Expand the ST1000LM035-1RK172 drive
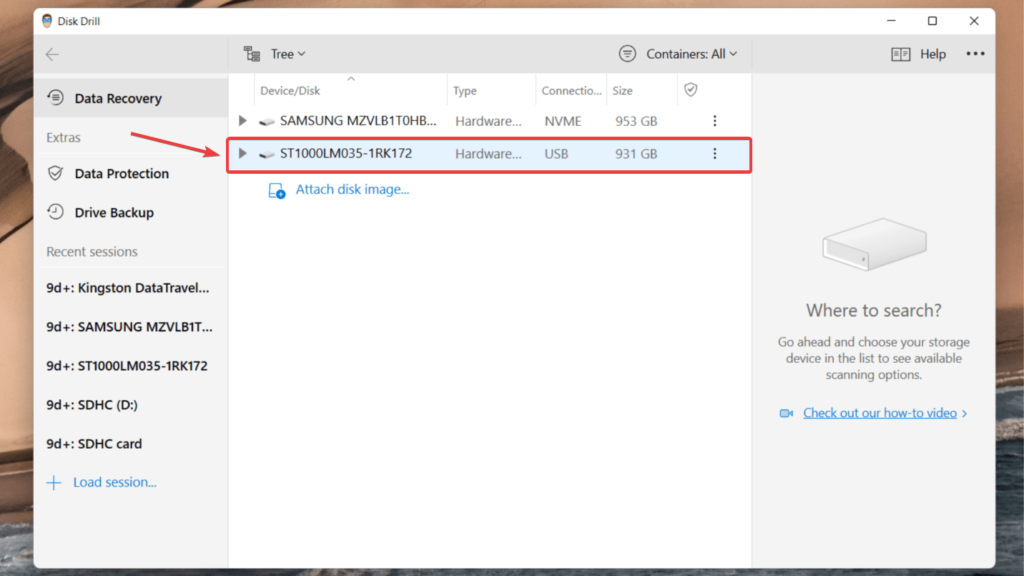 coord(241,154)
